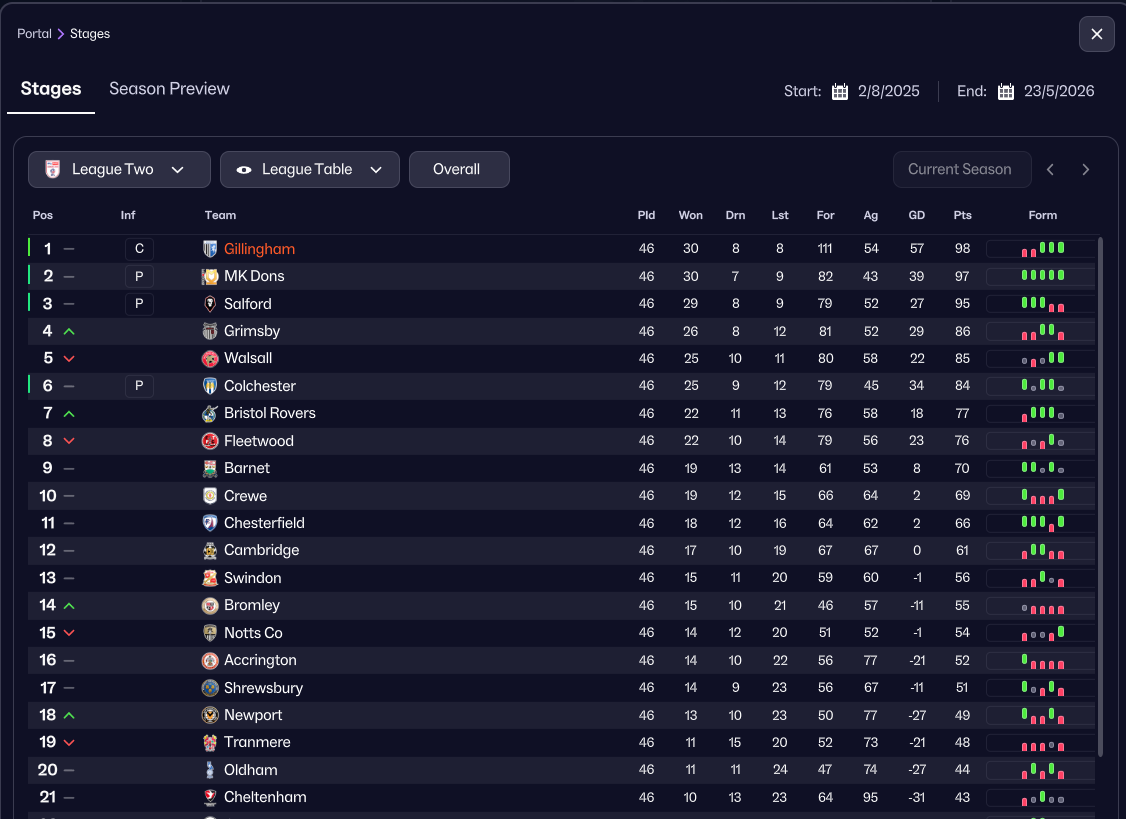Click the MK Dons club badge

tap(210, 276)
